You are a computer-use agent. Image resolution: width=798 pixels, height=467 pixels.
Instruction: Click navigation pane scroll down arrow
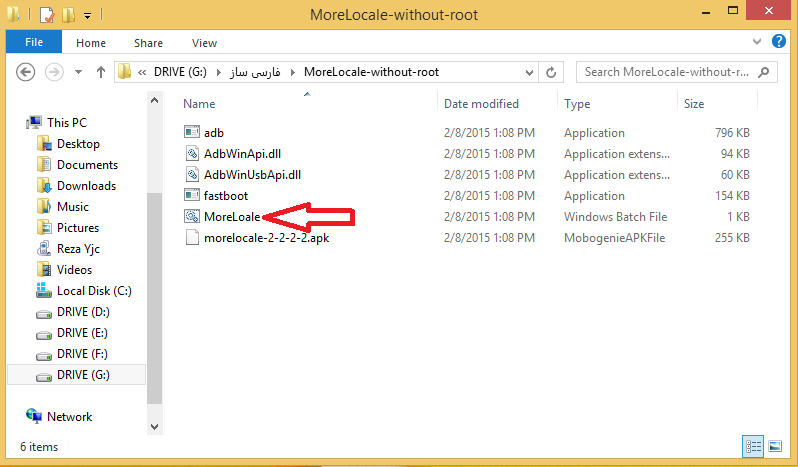pyautogui.click(x=155, y=426)
